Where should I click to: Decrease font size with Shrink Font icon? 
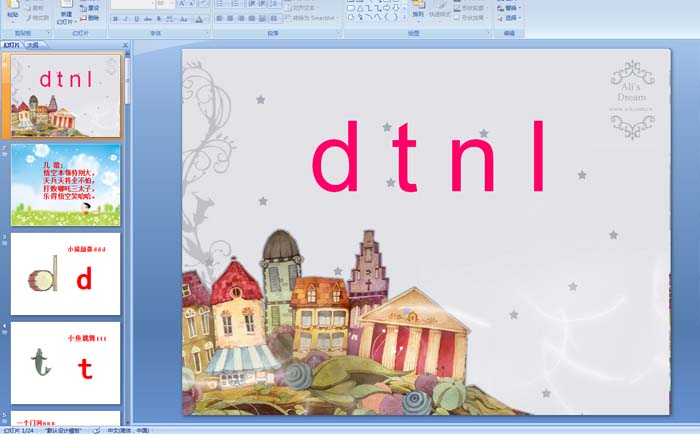[x=192, y=4]
